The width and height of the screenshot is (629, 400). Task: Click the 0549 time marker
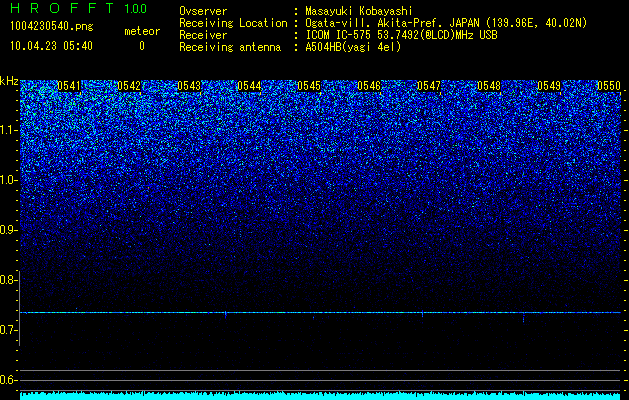[548, 86]
